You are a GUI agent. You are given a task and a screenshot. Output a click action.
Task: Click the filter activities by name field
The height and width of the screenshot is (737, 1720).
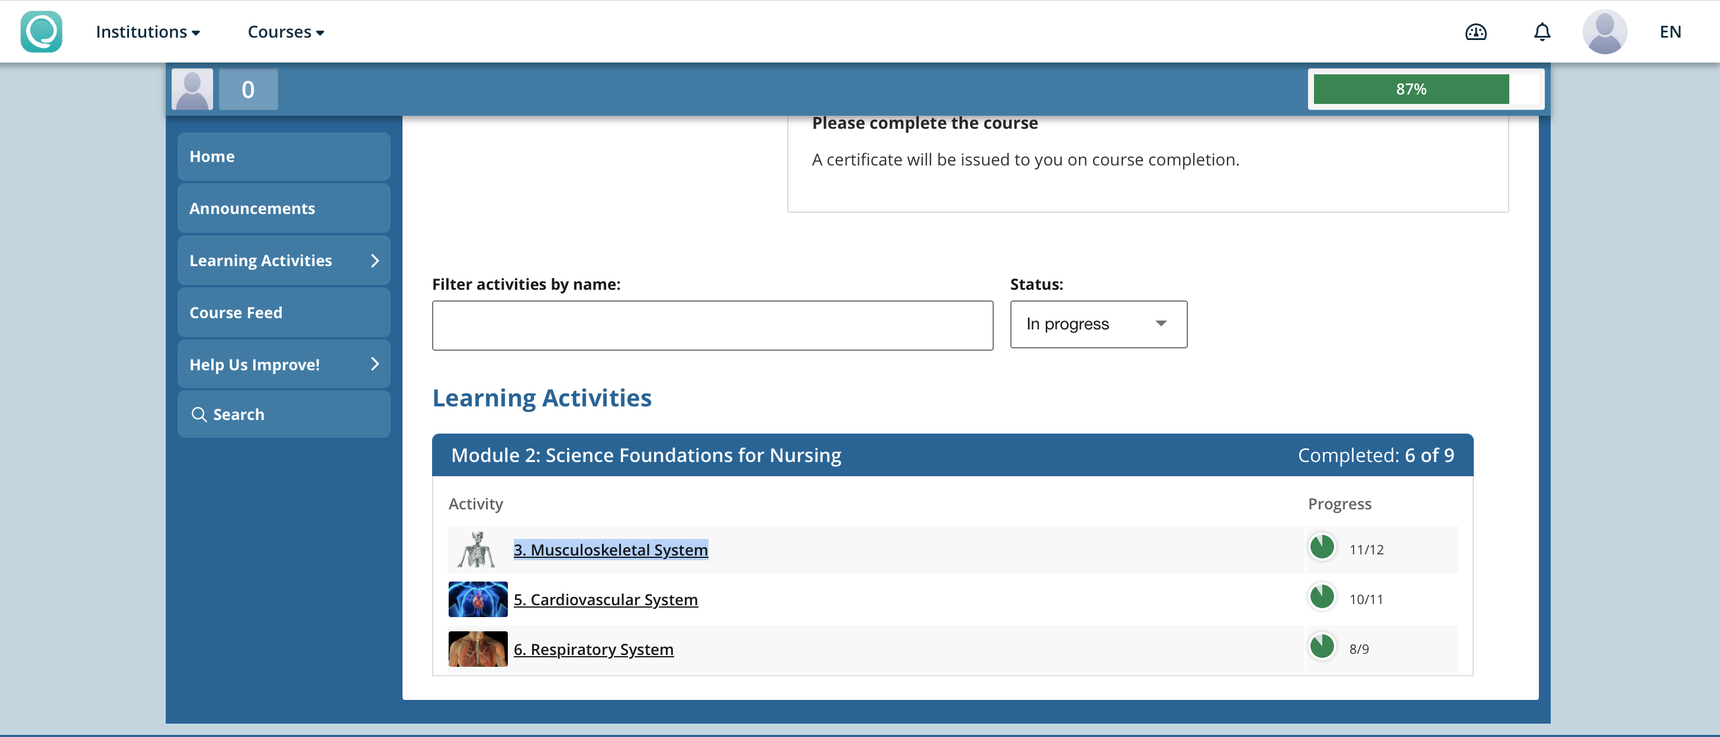[712, 326]
